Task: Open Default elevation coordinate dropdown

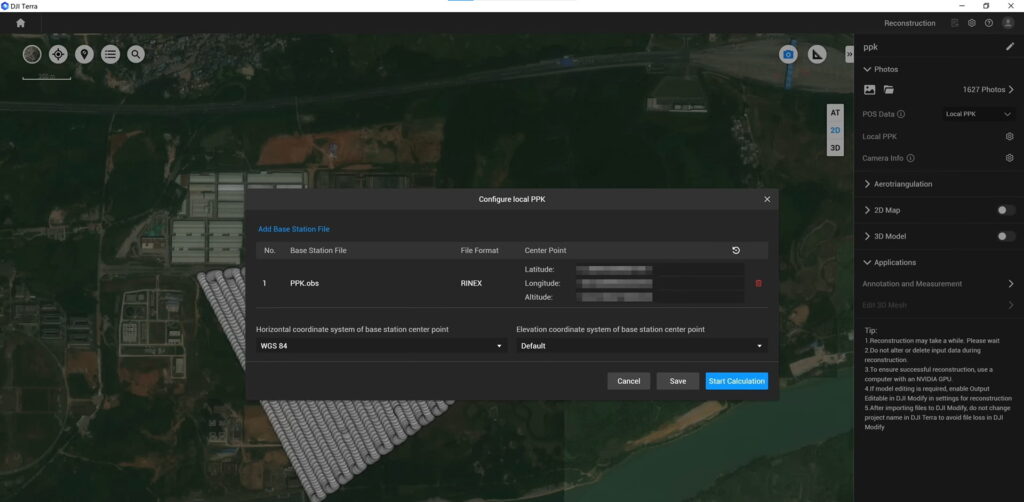Action: tap(642, 346)
